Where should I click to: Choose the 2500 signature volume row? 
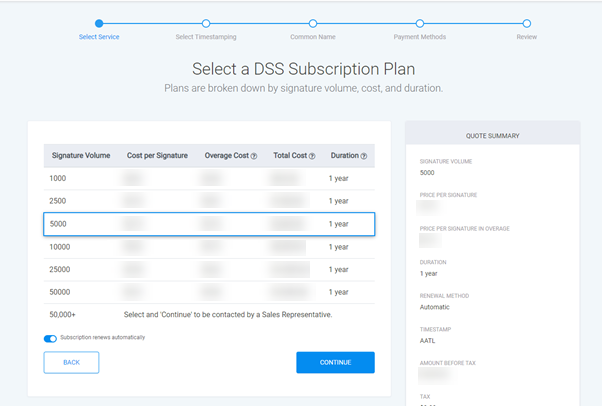pos(209,201)
